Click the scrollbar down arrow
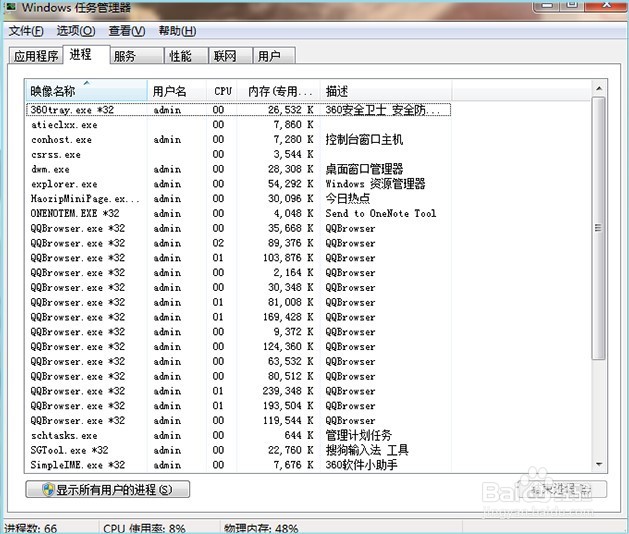 (x=599, y=465)
